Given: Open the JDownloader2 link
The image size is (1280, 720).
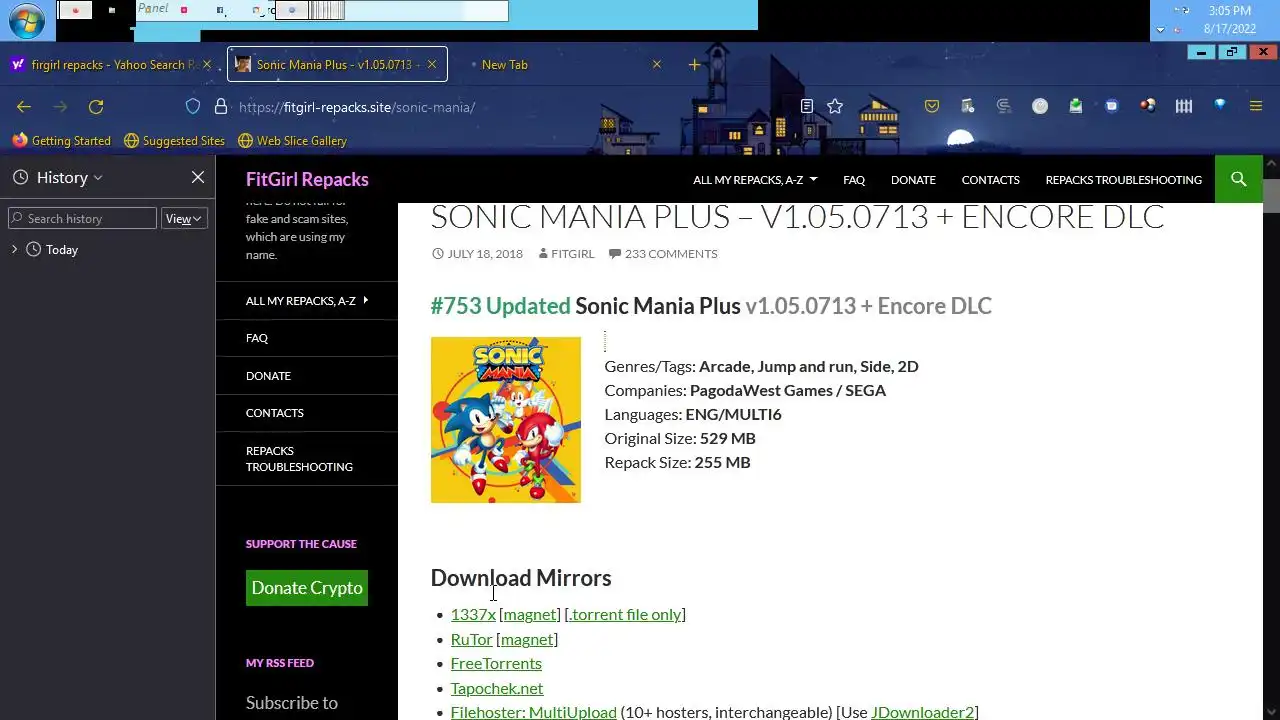Looking at the screenshot, I should (x=922, y=712).
